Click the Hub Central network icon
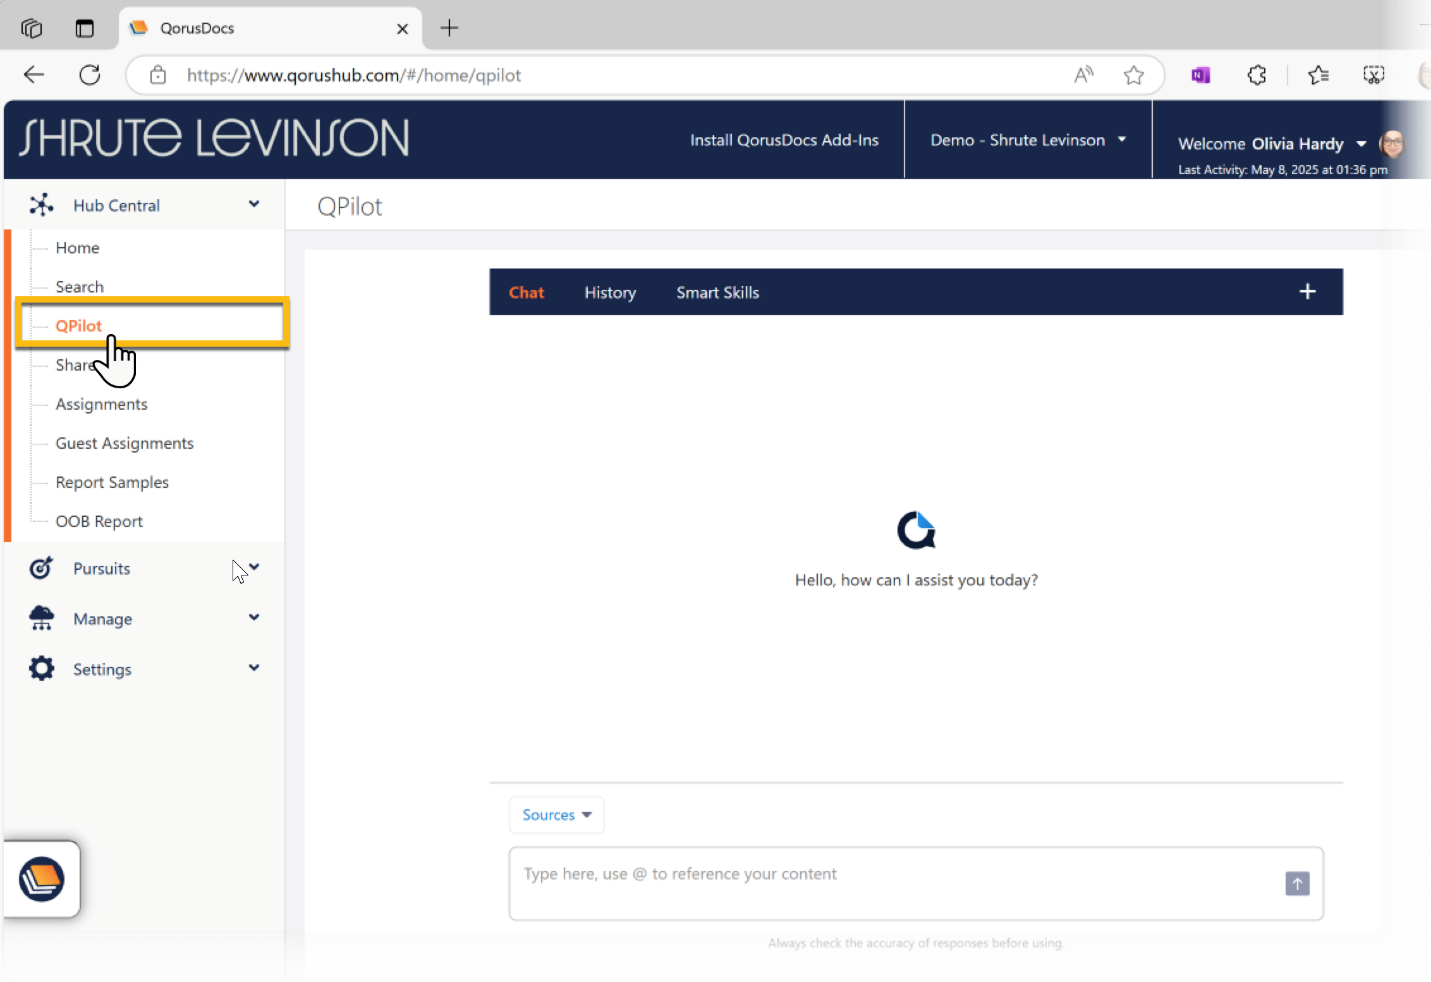Image resolution: width=1431 pixels, height=982 pixels. [41, 205]
